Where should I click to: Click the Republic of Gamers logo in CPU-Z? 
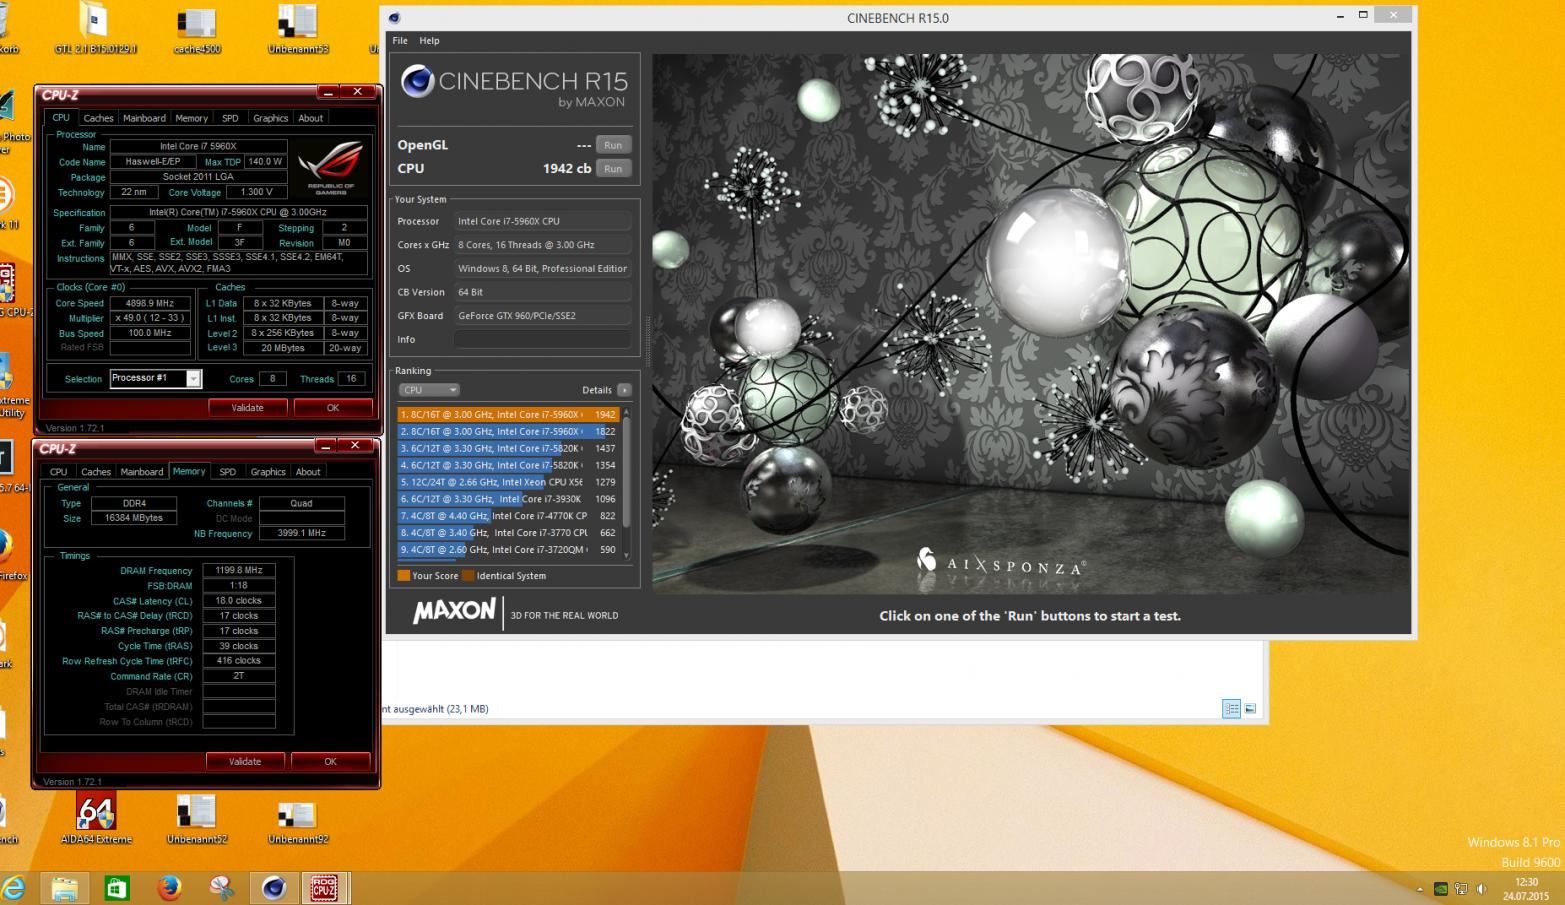(330, 167)
